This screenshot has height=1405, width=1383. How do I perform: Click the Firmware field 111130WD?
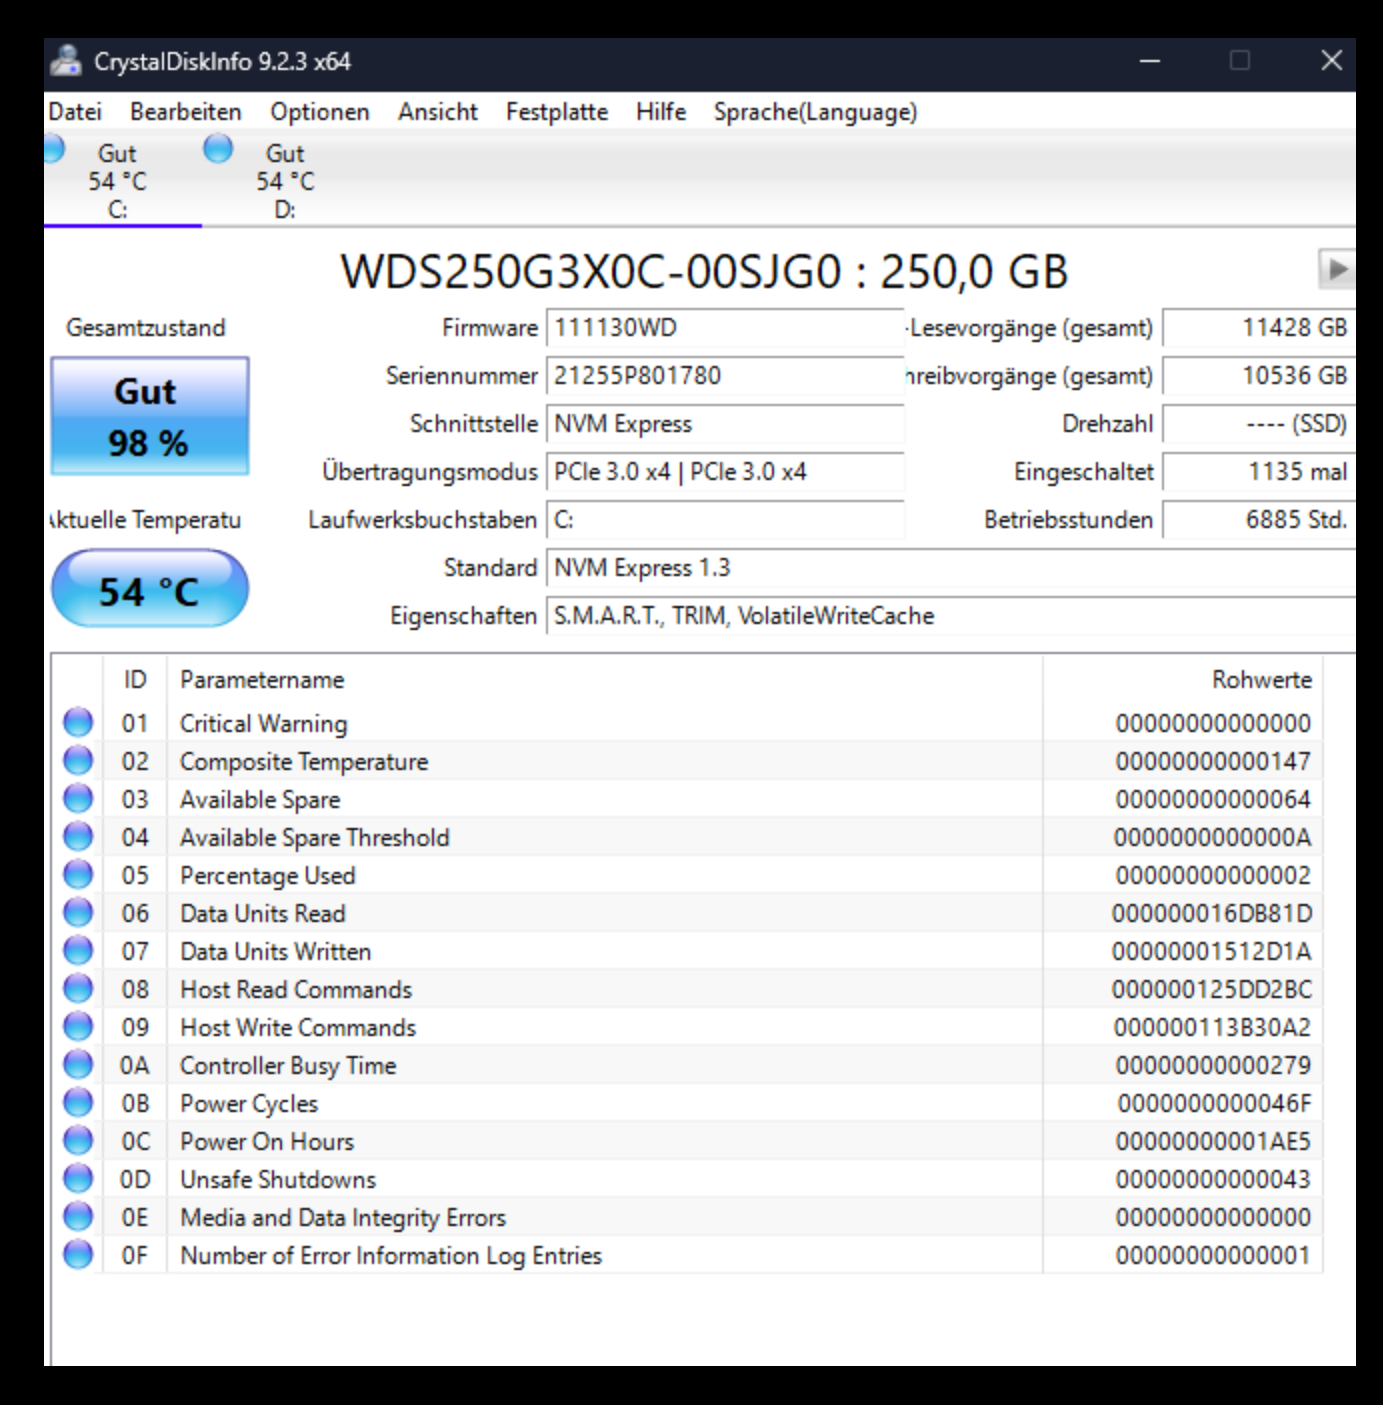click(725, 328)
